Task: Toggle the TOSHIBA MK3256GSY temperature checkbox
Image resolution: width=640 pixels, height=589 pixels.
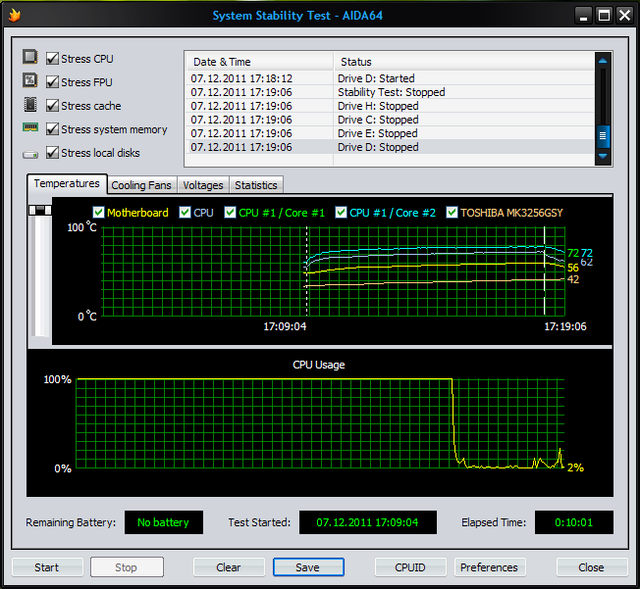Action: point(452,212)
